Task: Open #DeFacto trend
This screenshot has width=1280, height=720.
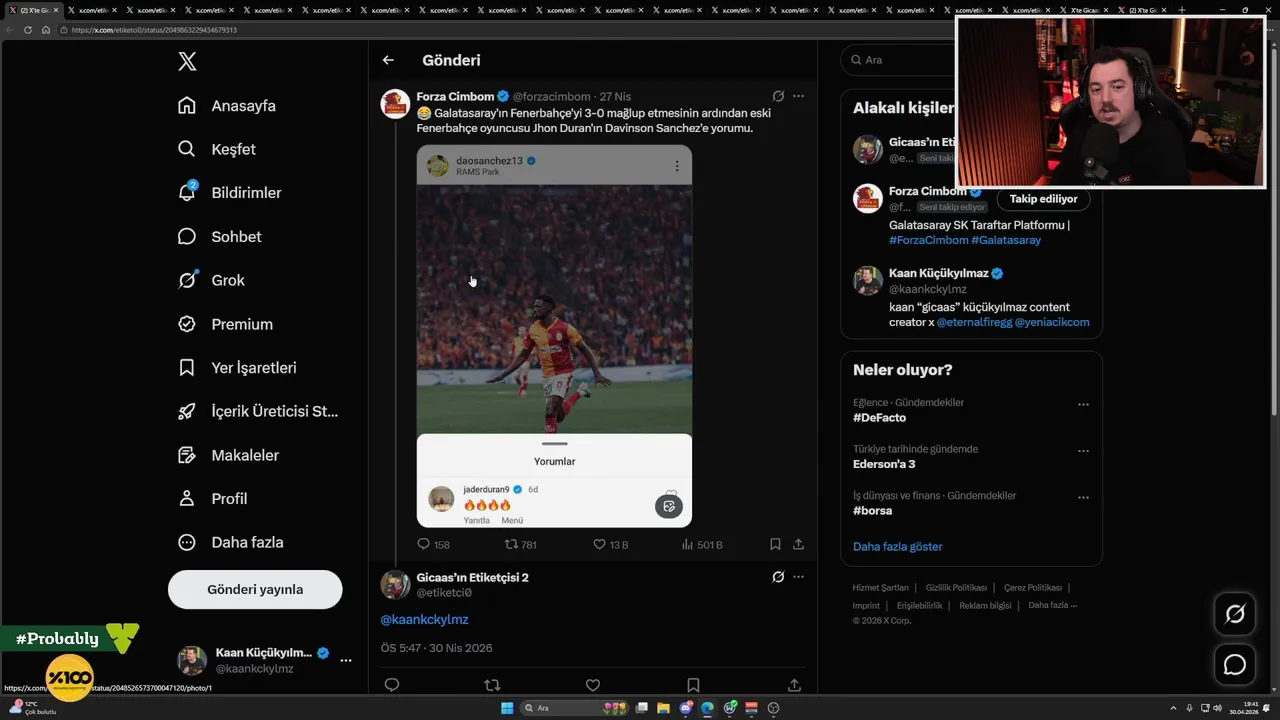Action: 880,418
